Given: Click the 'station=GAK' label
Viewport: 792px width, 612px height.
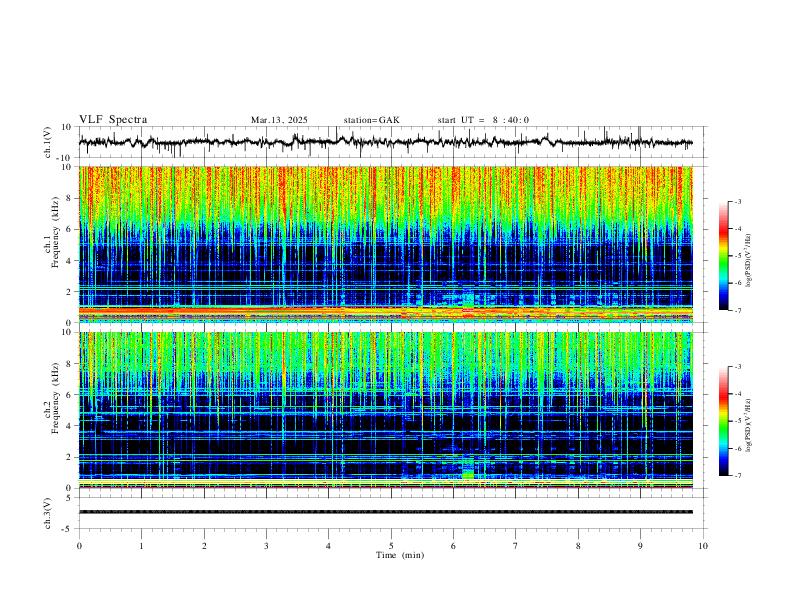Looking at the screenshot, I should [x=372, y=120].
